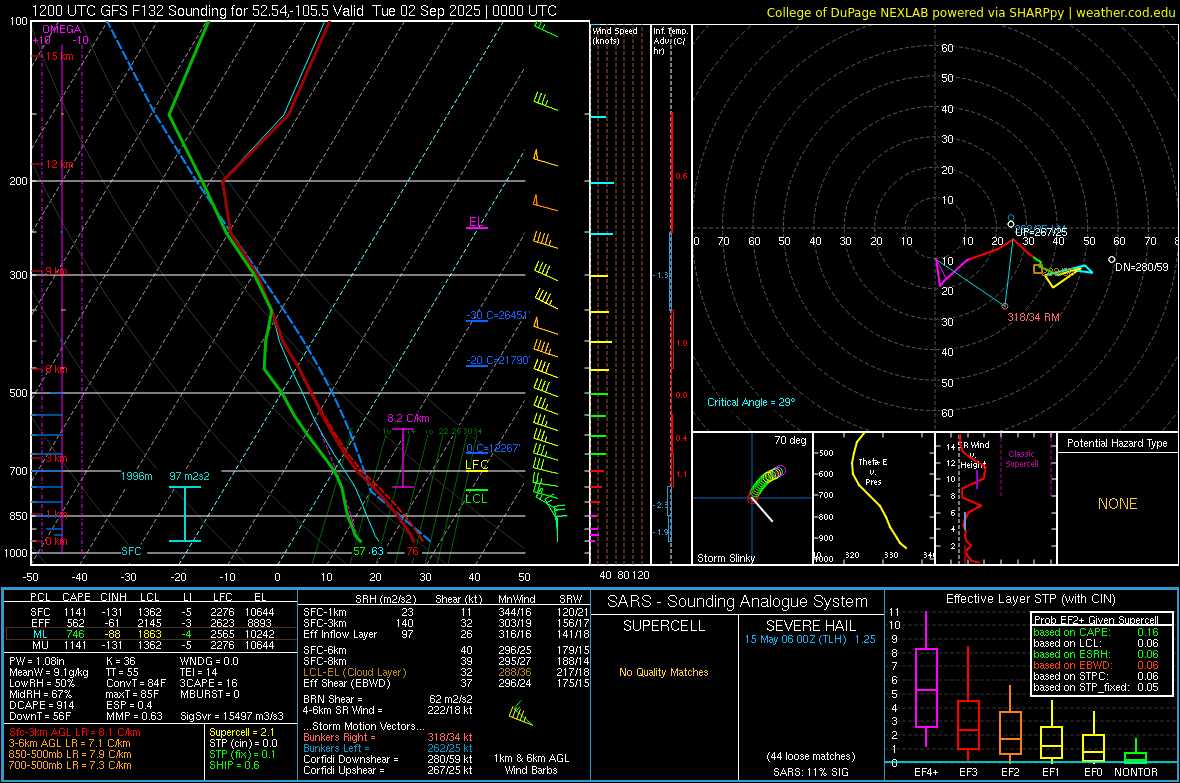Click the 'SARS: 11% SIG' text
The image size is (1180, 783).
point(810,772)
